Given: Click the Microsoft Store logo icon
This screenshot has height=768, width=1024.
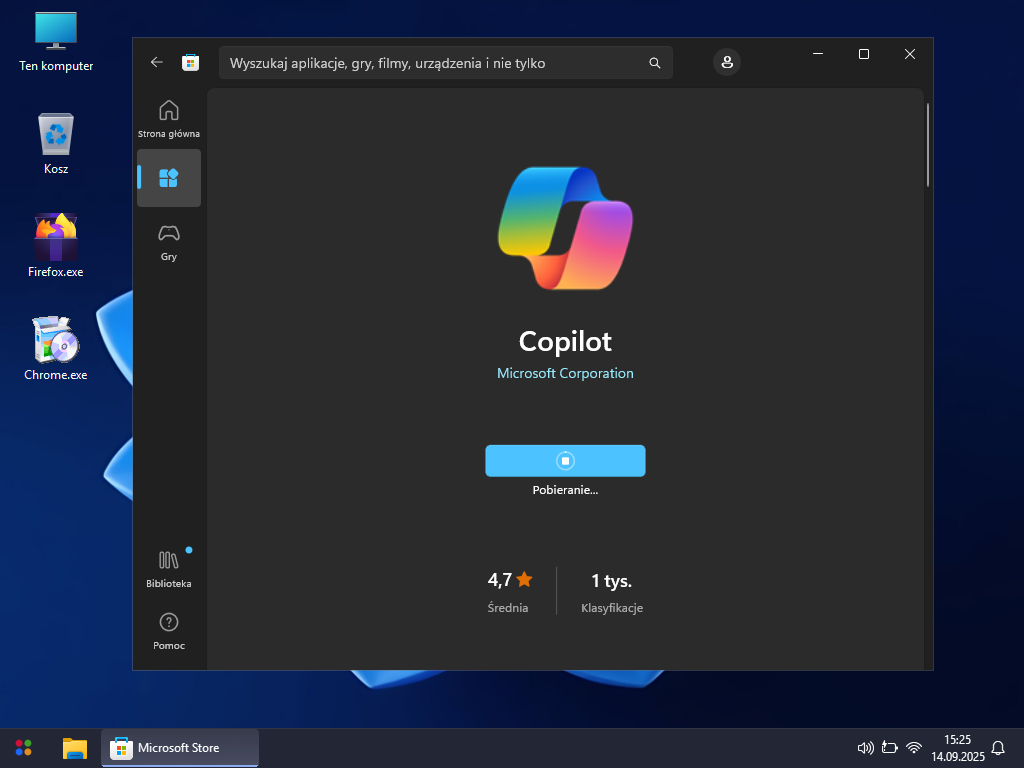Looking at the screenshot, I should click(190, 62).
